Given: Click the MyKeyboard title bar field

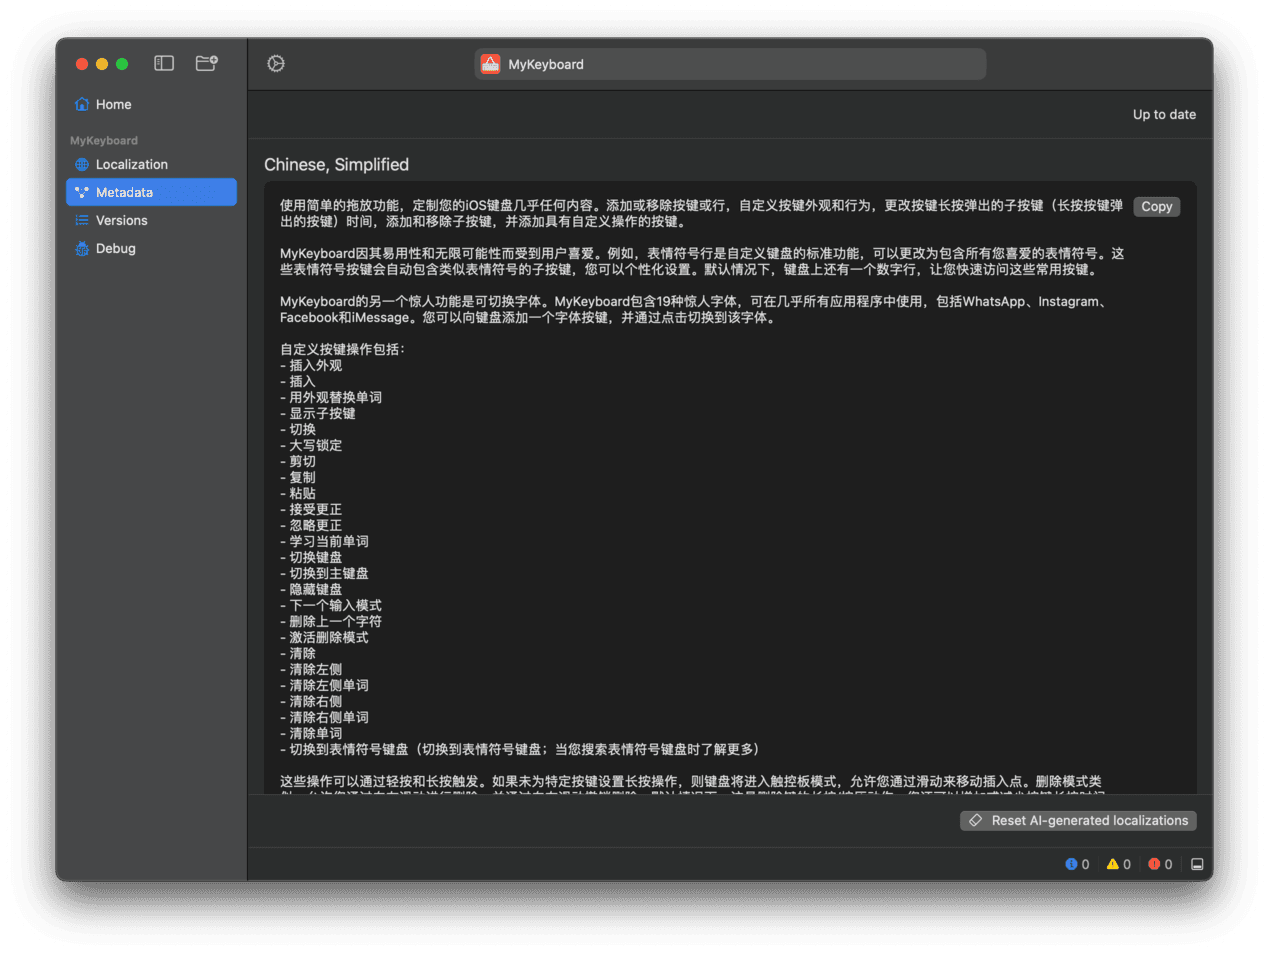Looking at the screenshot, I should [x=730, y=64].
